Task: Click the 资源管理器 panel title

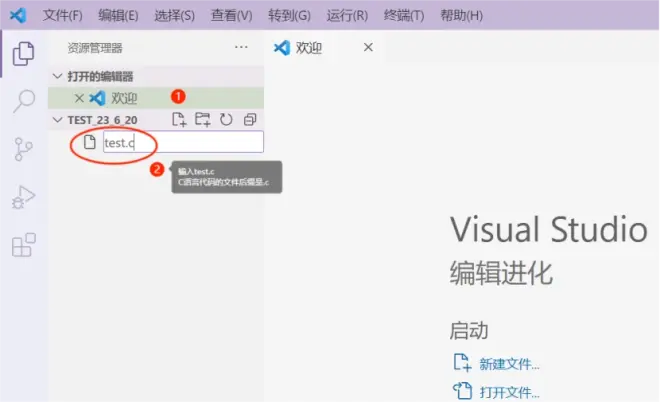Action: coord(95,48)
